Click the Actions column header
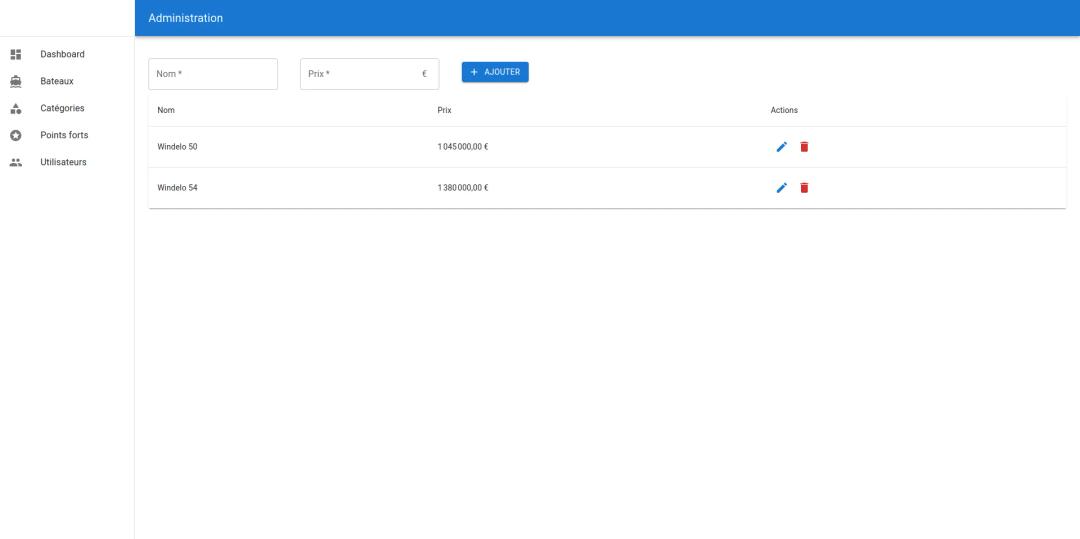 [x=784, y=110]
